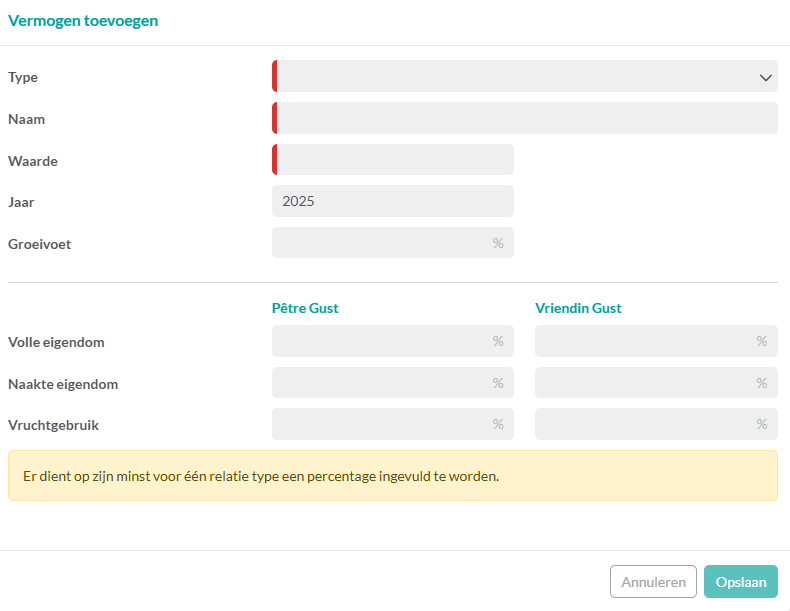
Task: Click the Vruchtgebruik row label
Action: point(54,425)
